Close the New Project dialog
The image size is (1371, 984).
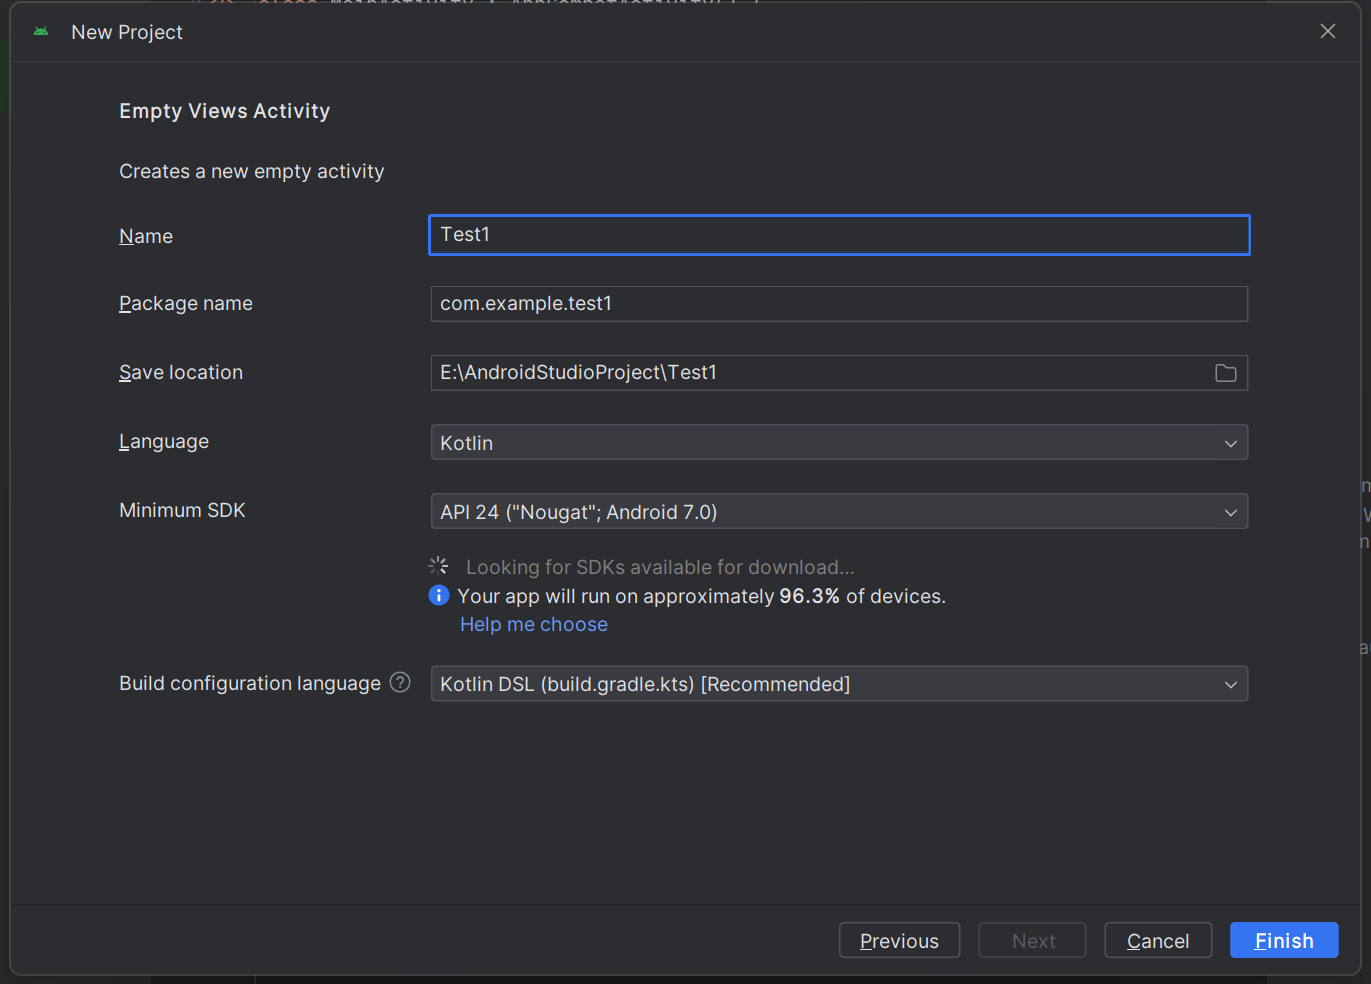[x=1327, y=32]
